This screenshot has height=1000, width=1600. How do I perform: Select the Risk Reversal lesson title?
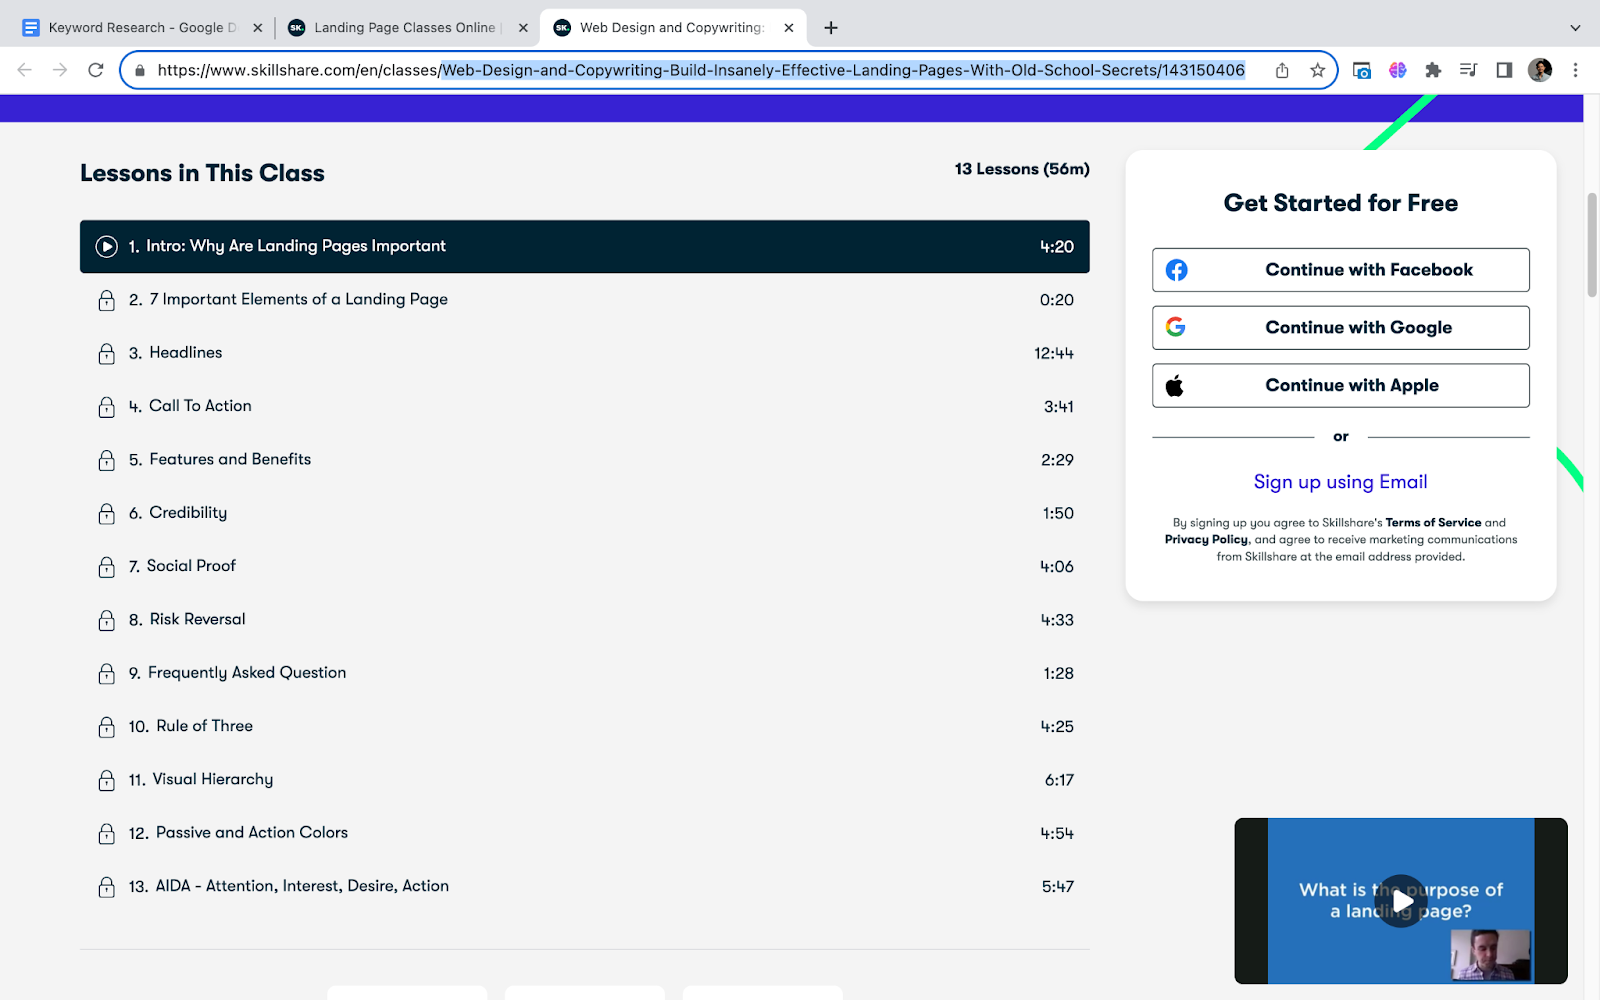(197, 620)
